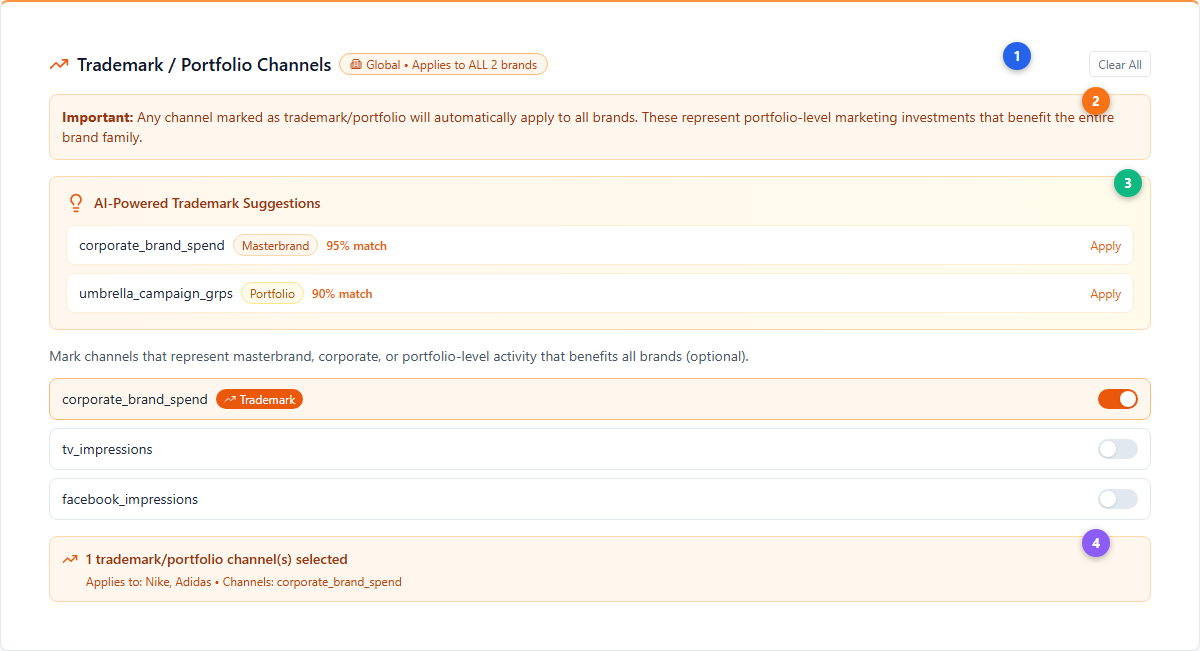The width and height of the screenshot is (1200, 651).
Task: Click the corporate_brand_spend name in the AI suggestions
Action: click(152, 246)
